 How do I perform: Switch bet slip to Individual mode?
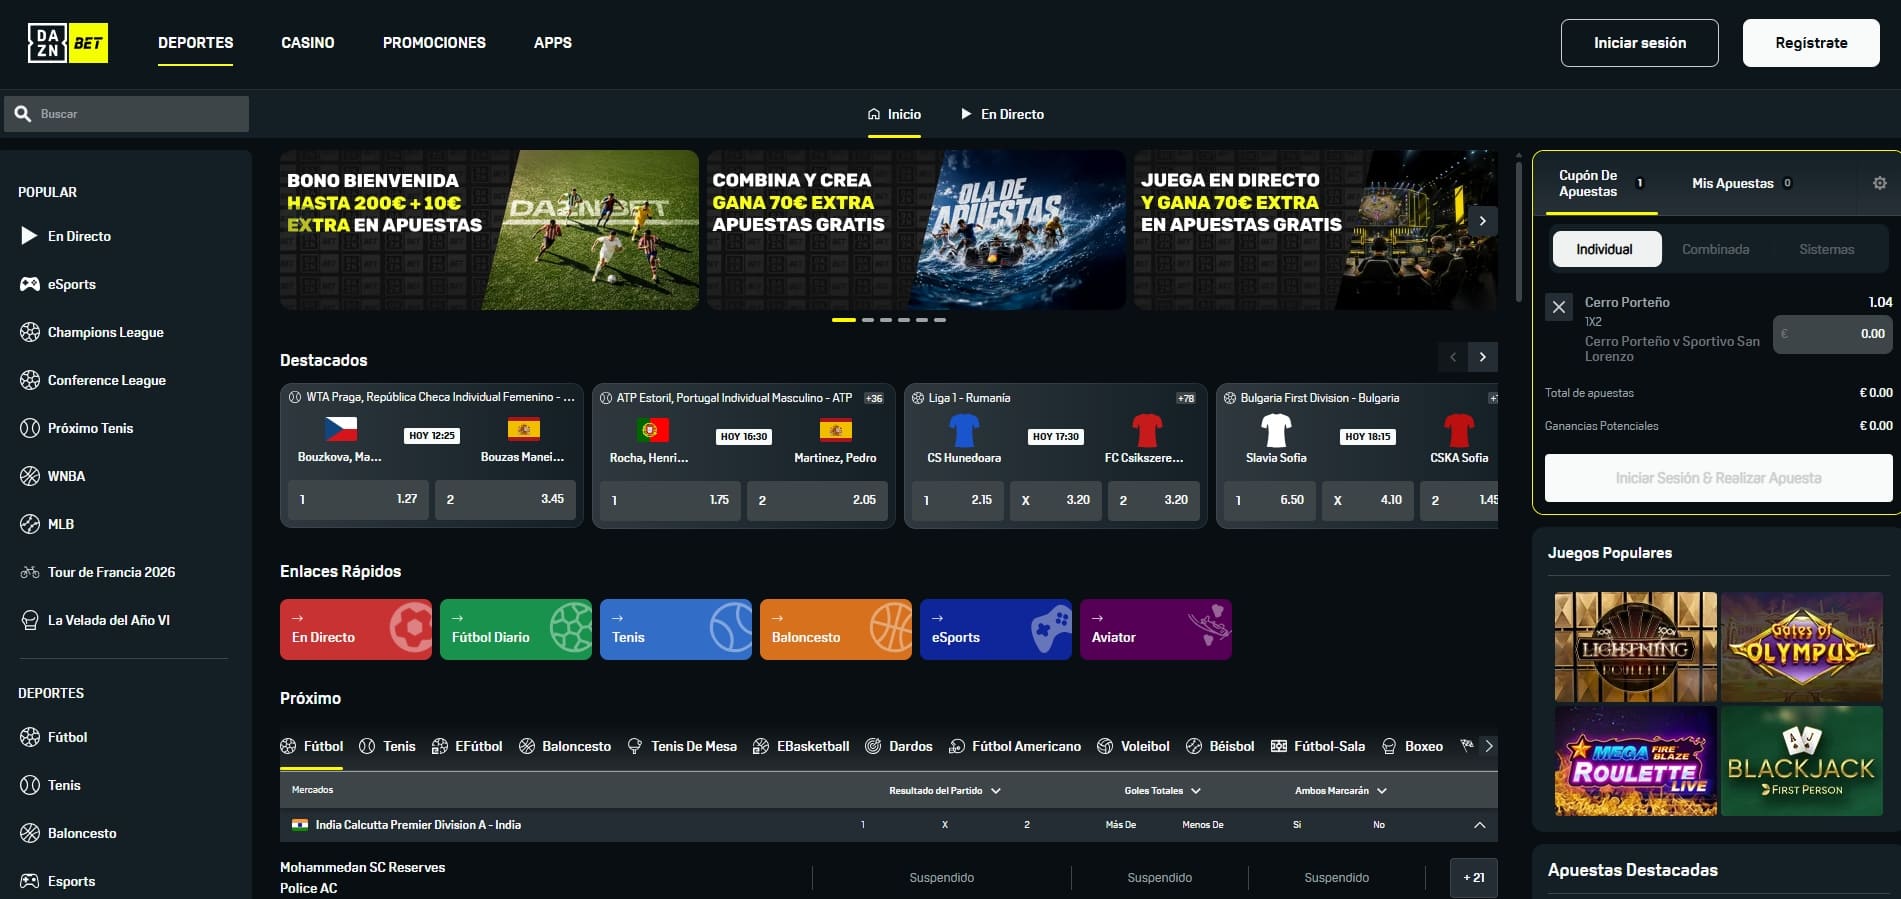click(x=1606, y=249)
